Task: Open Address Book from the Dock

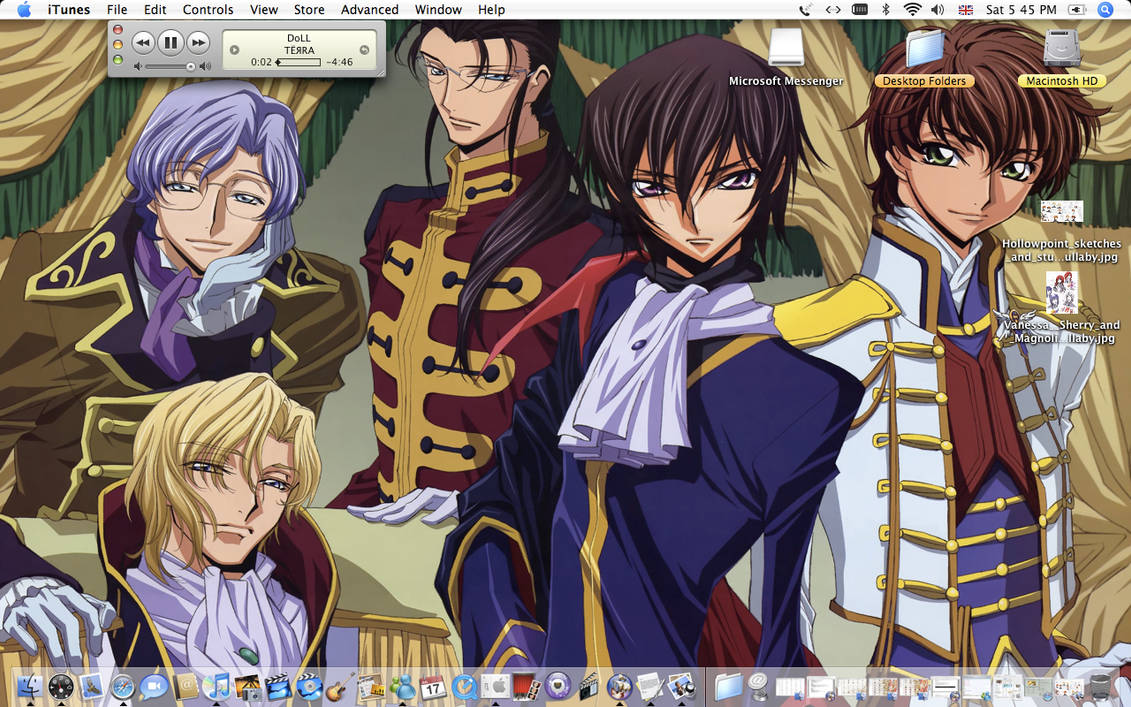Action: click(185, 685)
